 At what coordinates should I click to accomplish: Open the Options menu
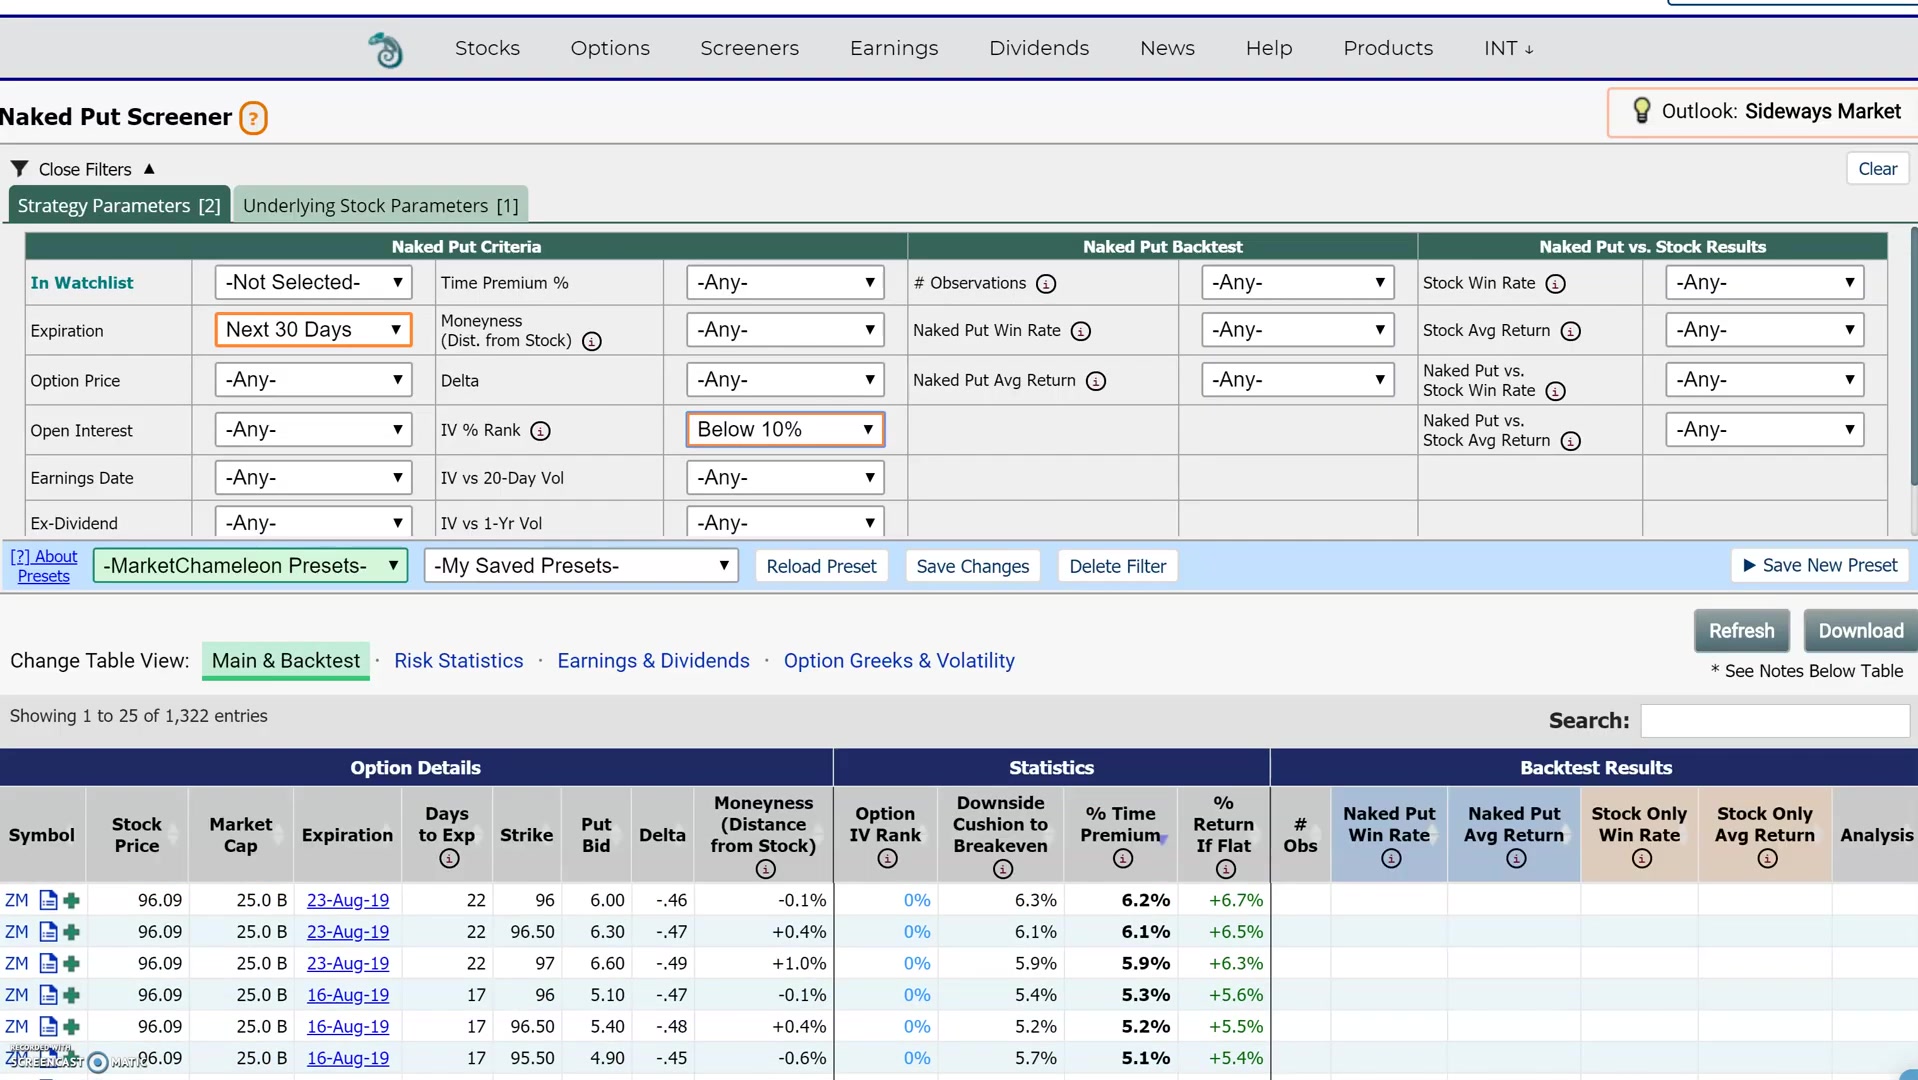pyautogui.click(x=610, y=48)
